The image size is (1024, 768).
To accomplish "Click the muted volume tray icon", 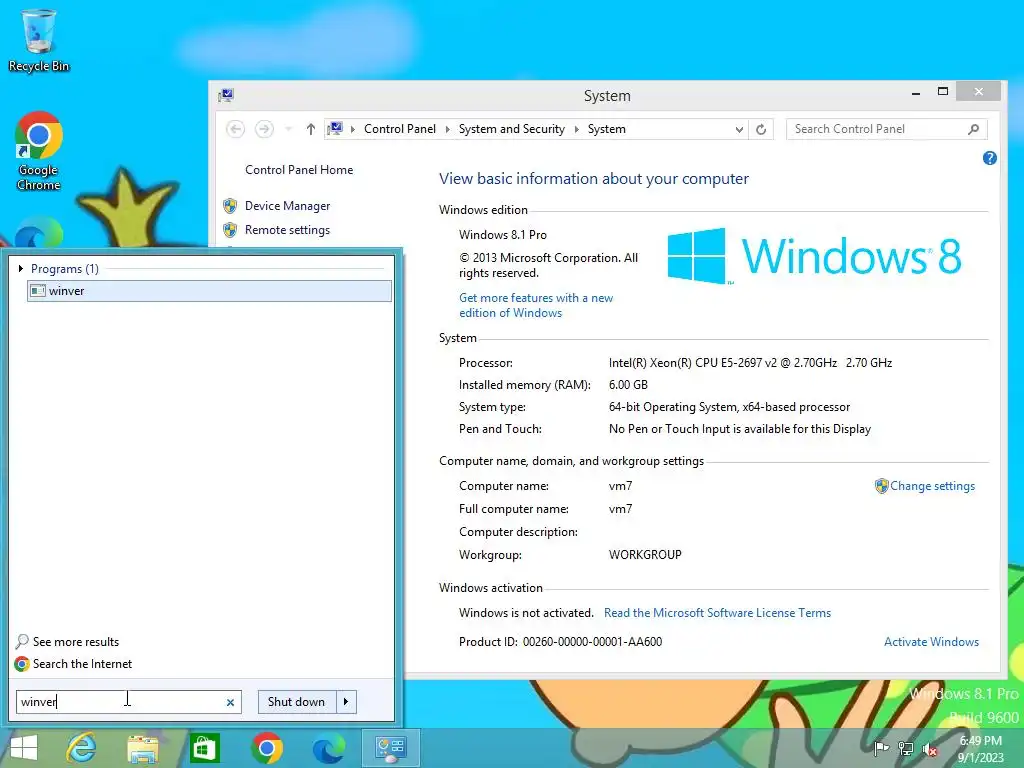I will 930,749.
